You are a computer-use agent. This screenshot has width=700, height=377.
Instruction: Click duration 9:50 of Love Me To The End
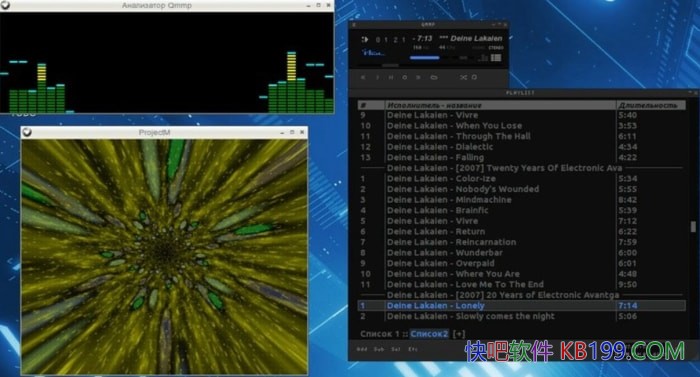point(628,285)
